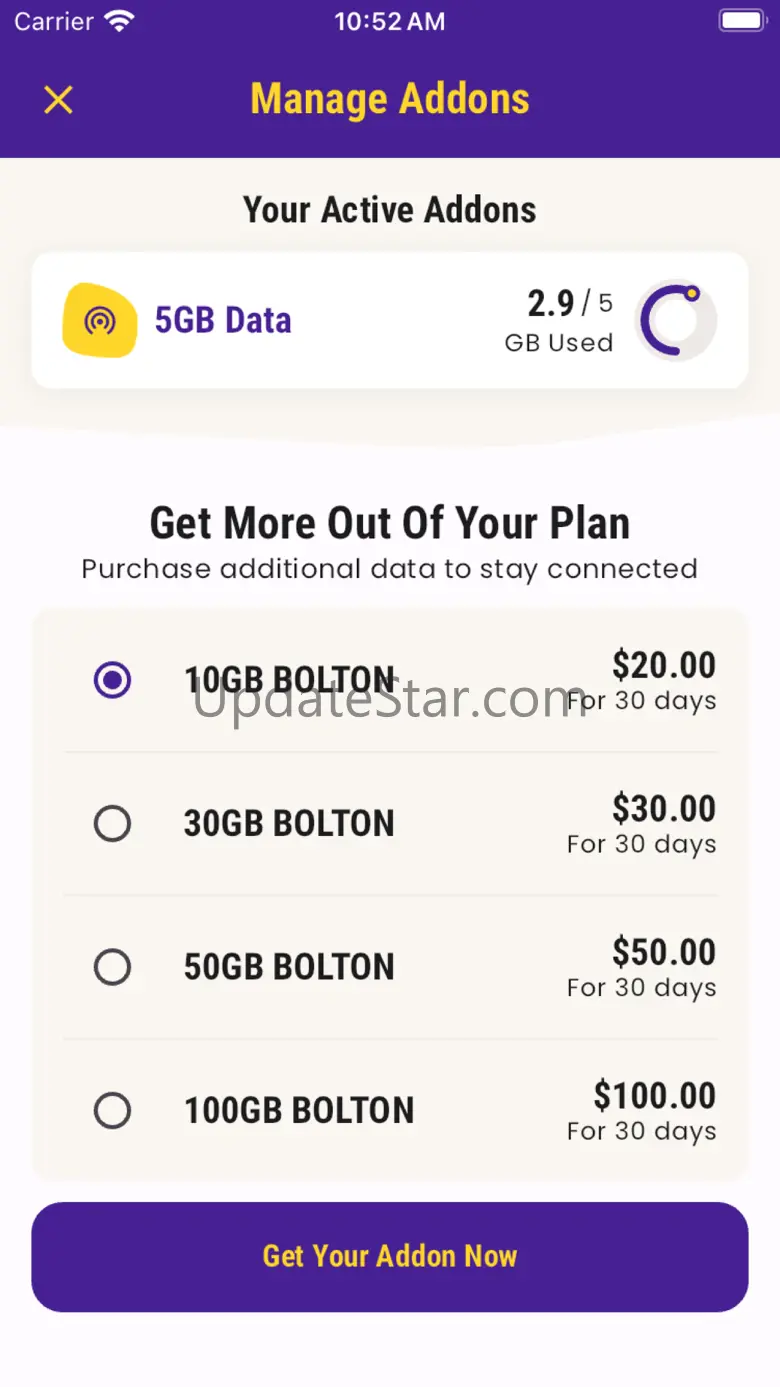
Task: Tap the $20.00 price for 10GB
Action: coord(664,666)
